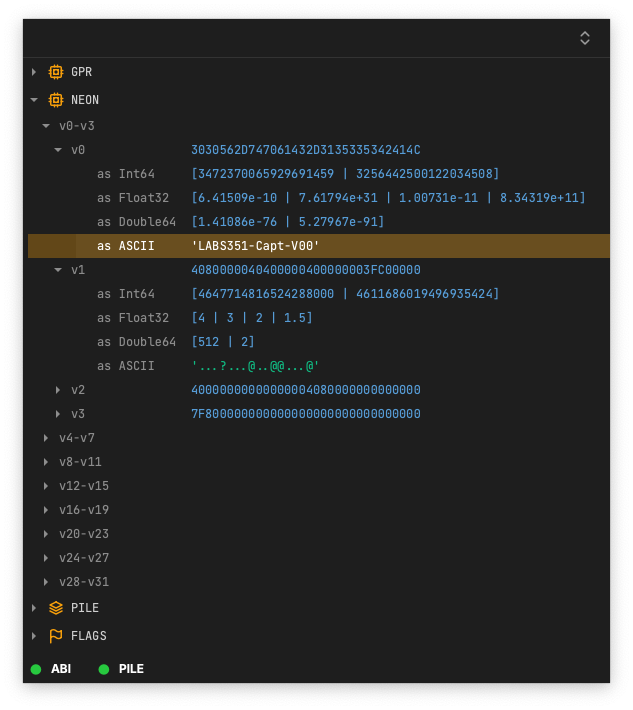Viewport: 633px width, 710px height.
Task: Collapse the v1 register details
Action: (x=58, y=270)
